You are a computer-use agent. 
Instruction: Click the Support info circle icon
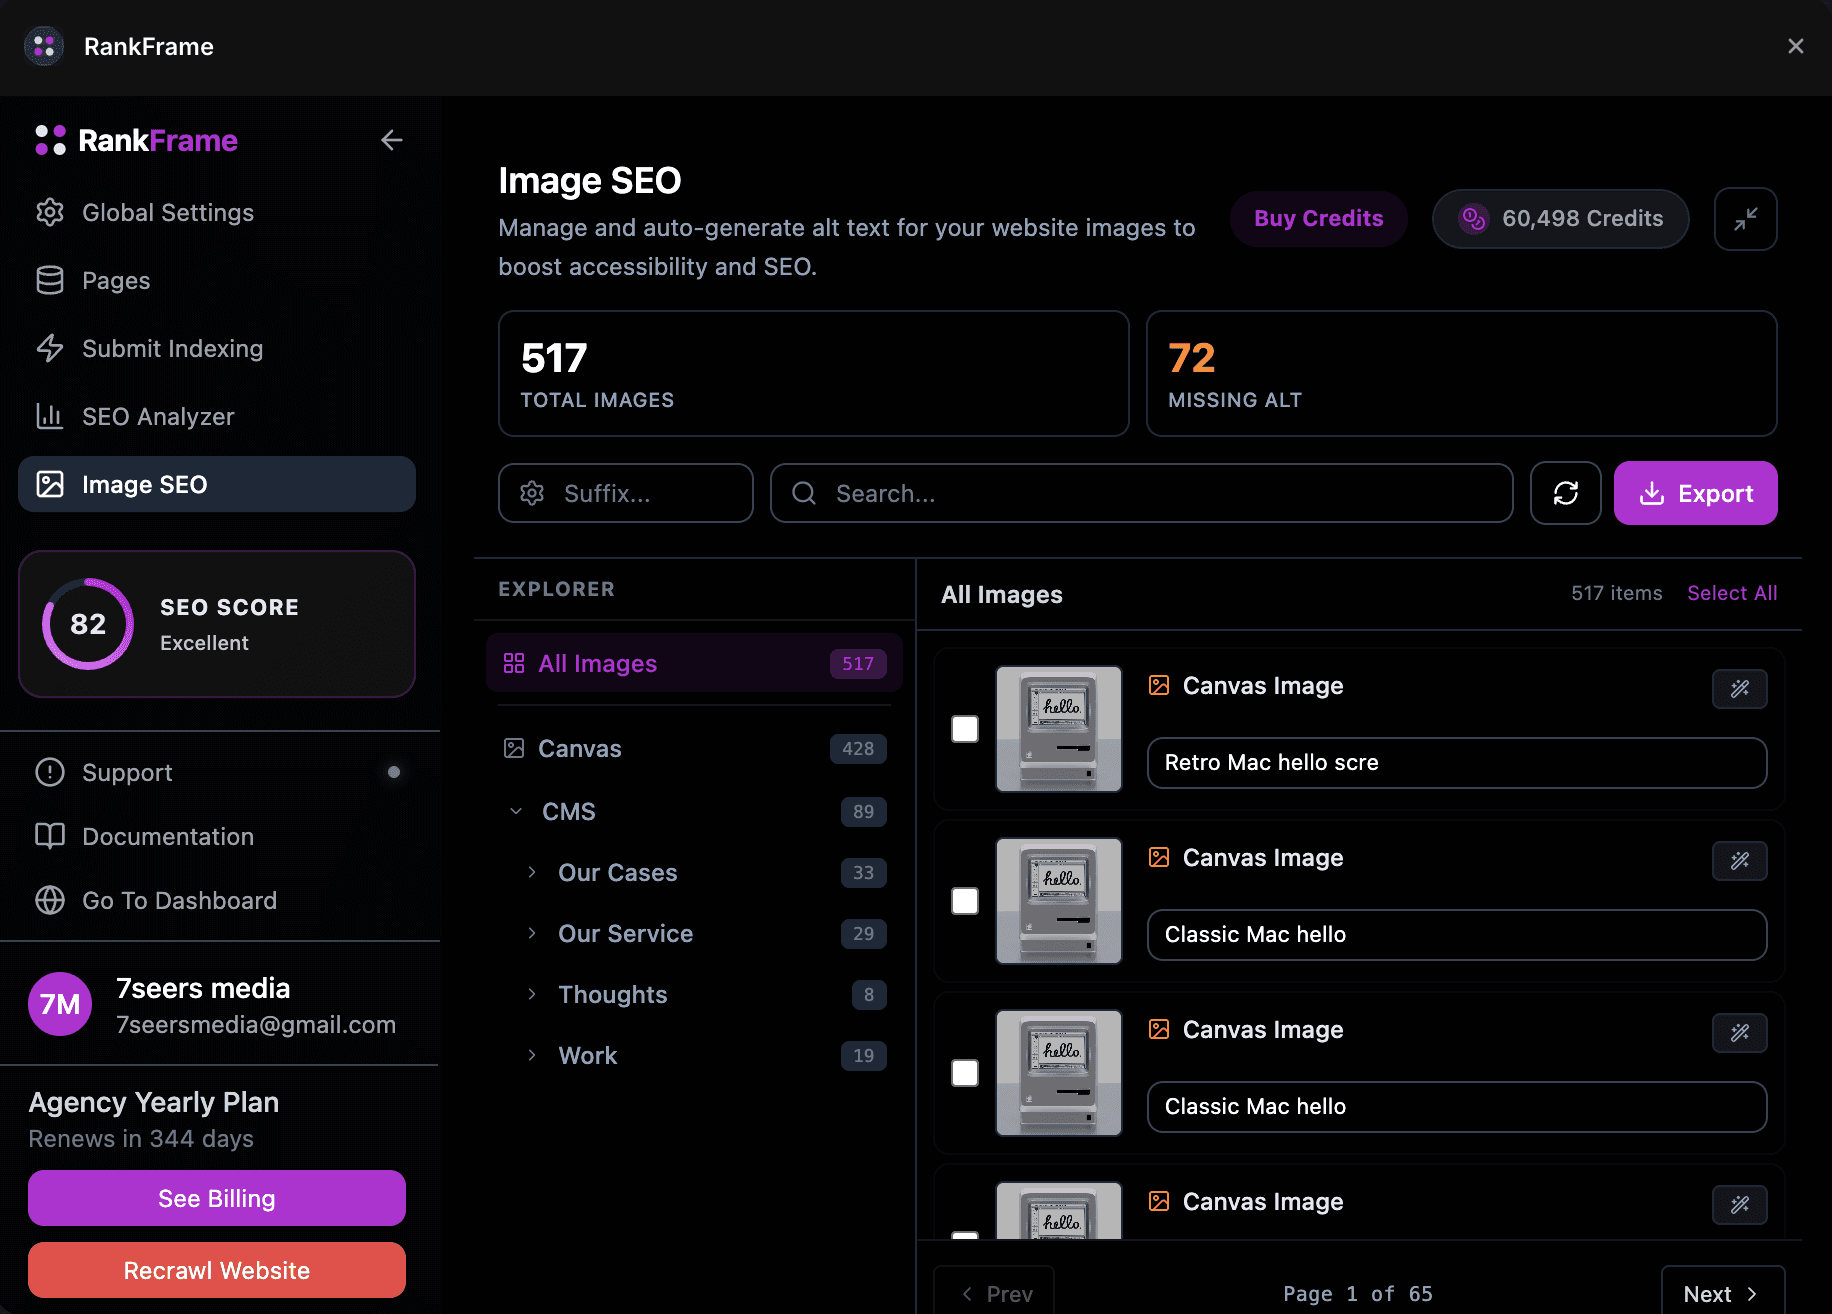(x=50, y=772)
